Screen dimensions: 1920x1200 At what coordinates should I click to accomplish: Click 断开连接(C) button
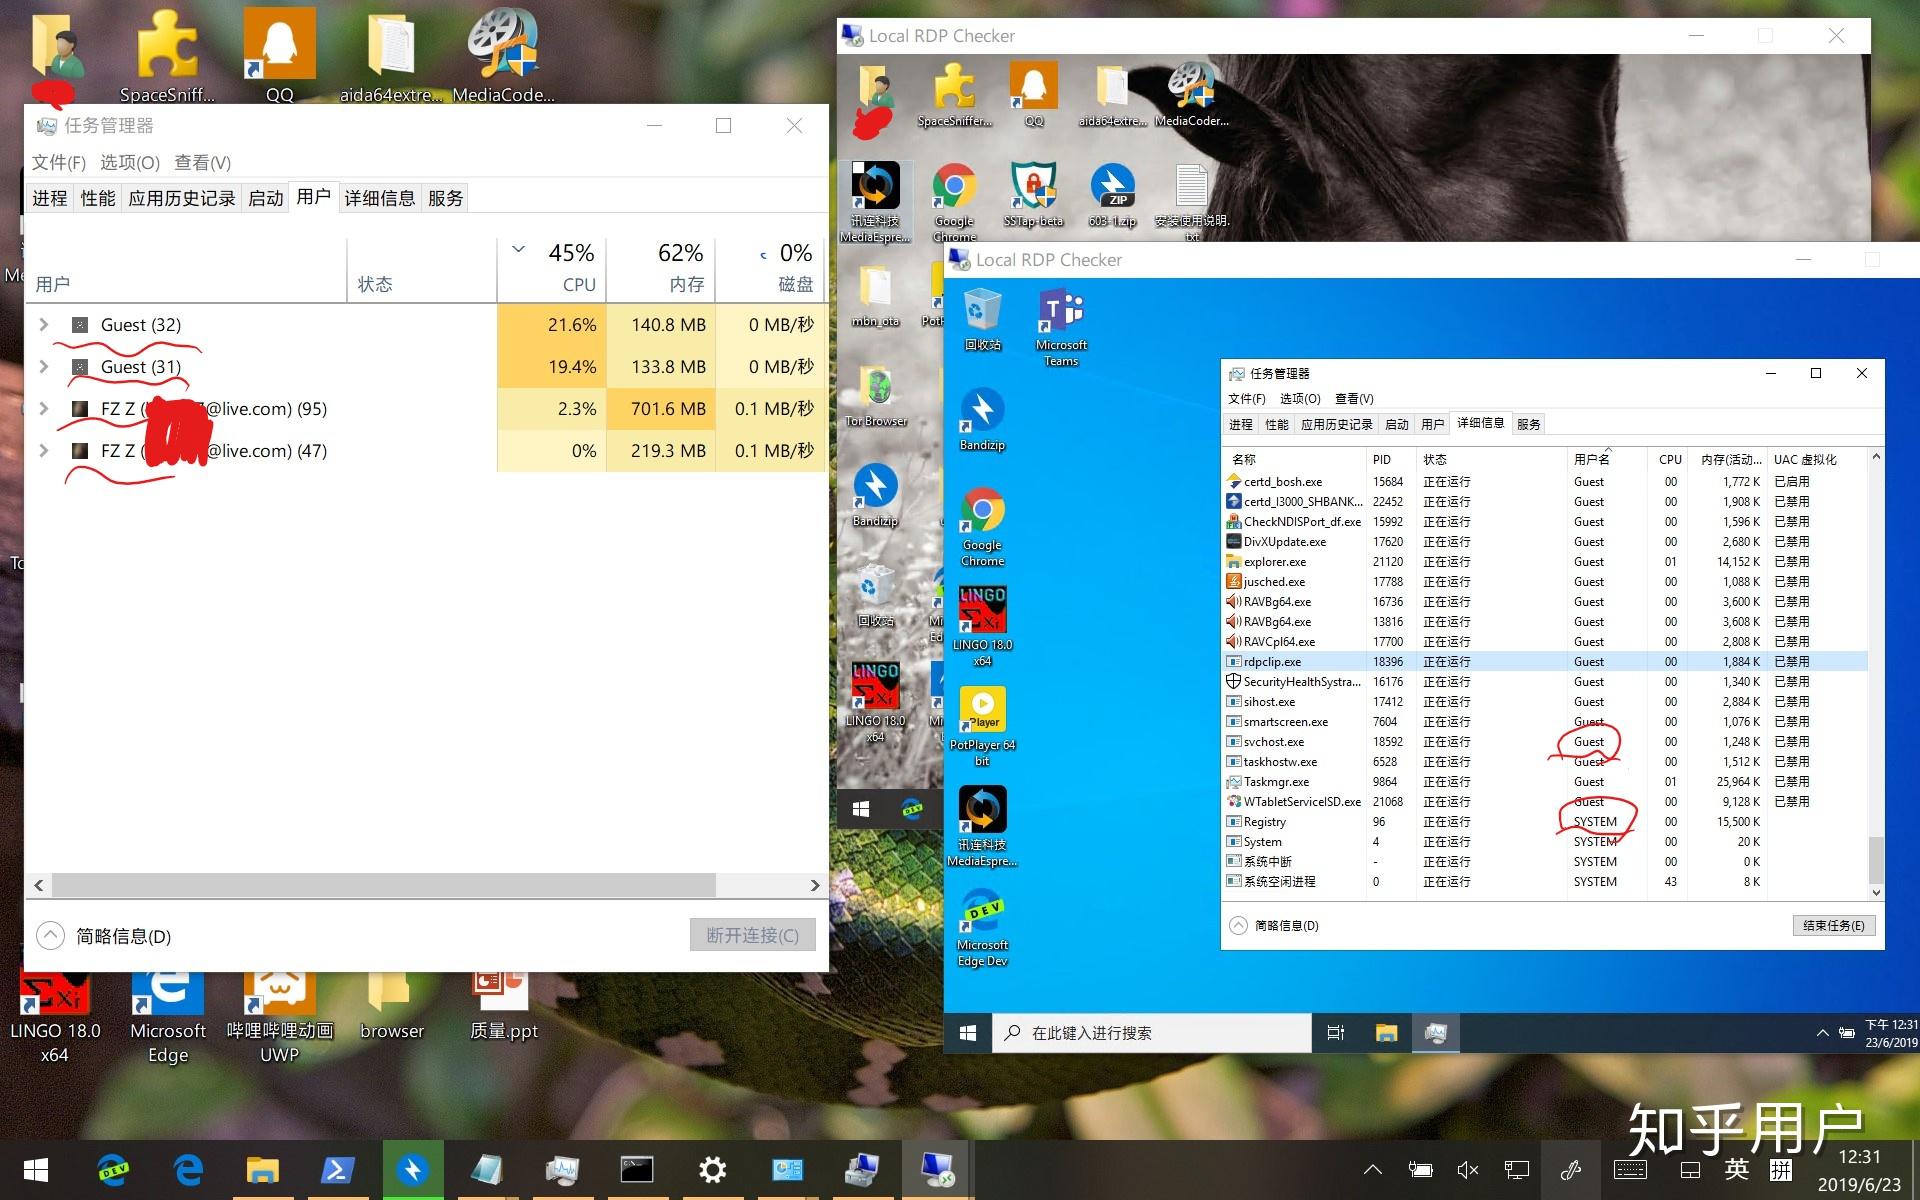pyautogui.click(x=753, y=936)
